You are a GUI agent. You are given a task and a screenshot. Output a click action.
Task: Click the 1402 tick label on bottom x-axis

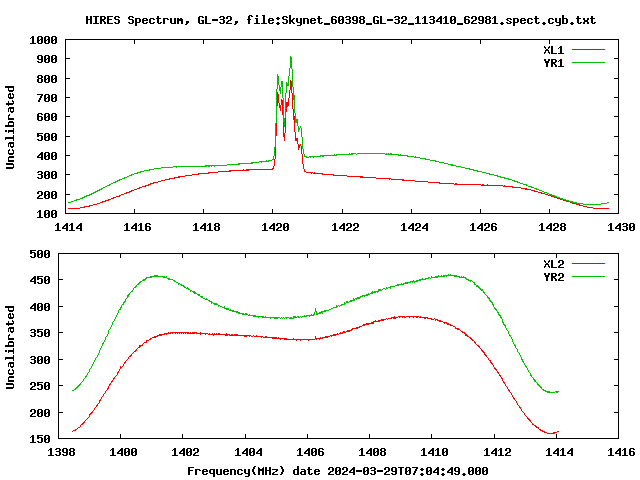coord(185,452)
